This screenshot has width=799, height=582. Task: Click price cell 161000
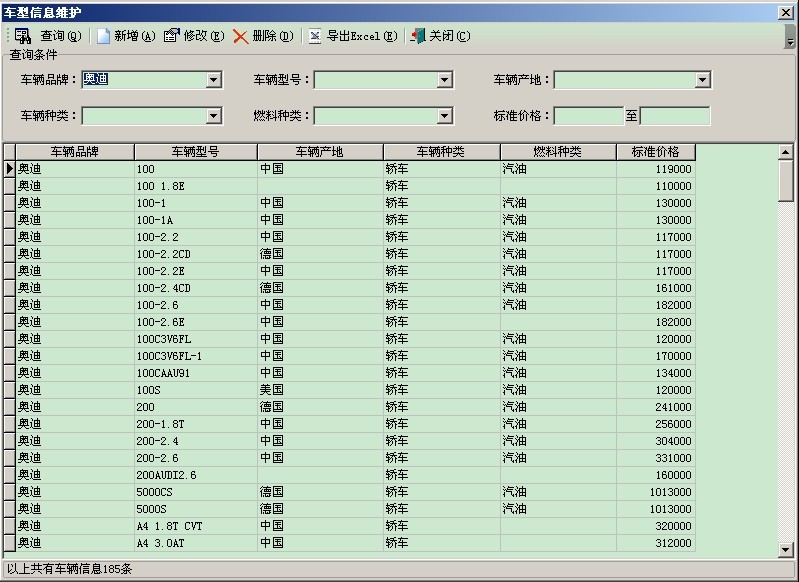click(656, 288)
